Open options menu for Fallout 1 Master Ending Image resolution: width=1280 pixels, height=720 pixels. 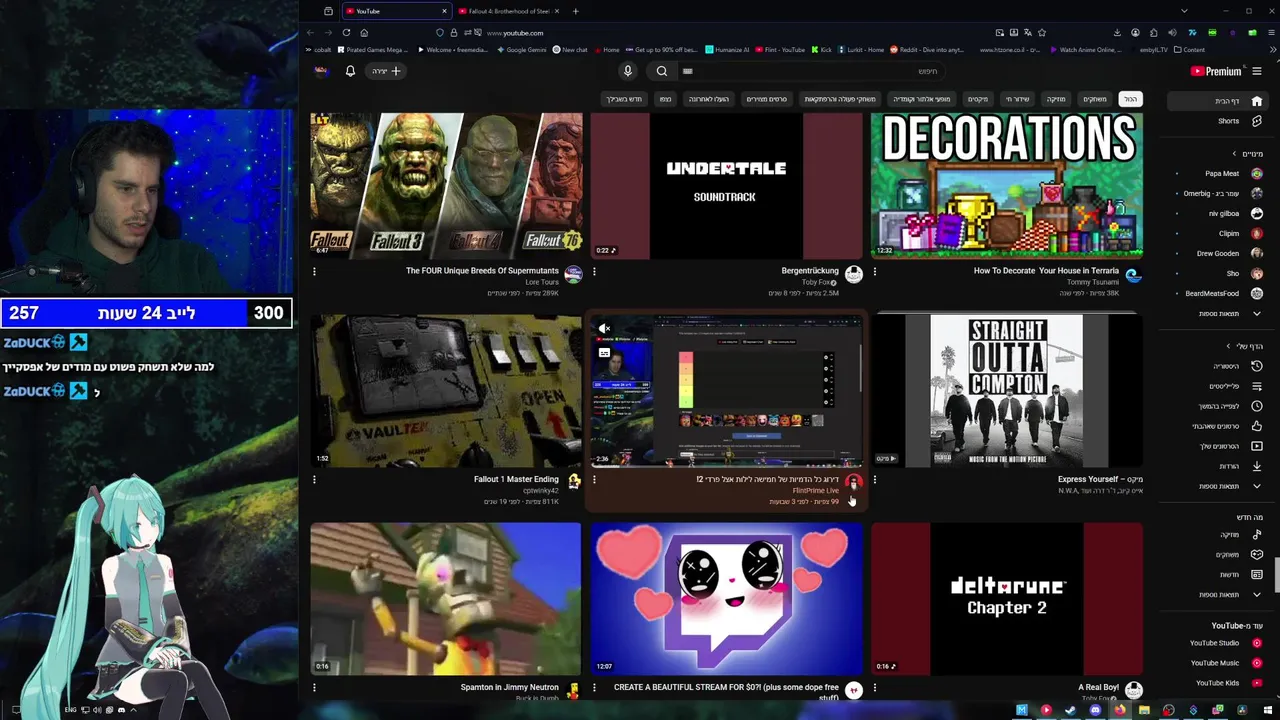click(x=314, y=479)
